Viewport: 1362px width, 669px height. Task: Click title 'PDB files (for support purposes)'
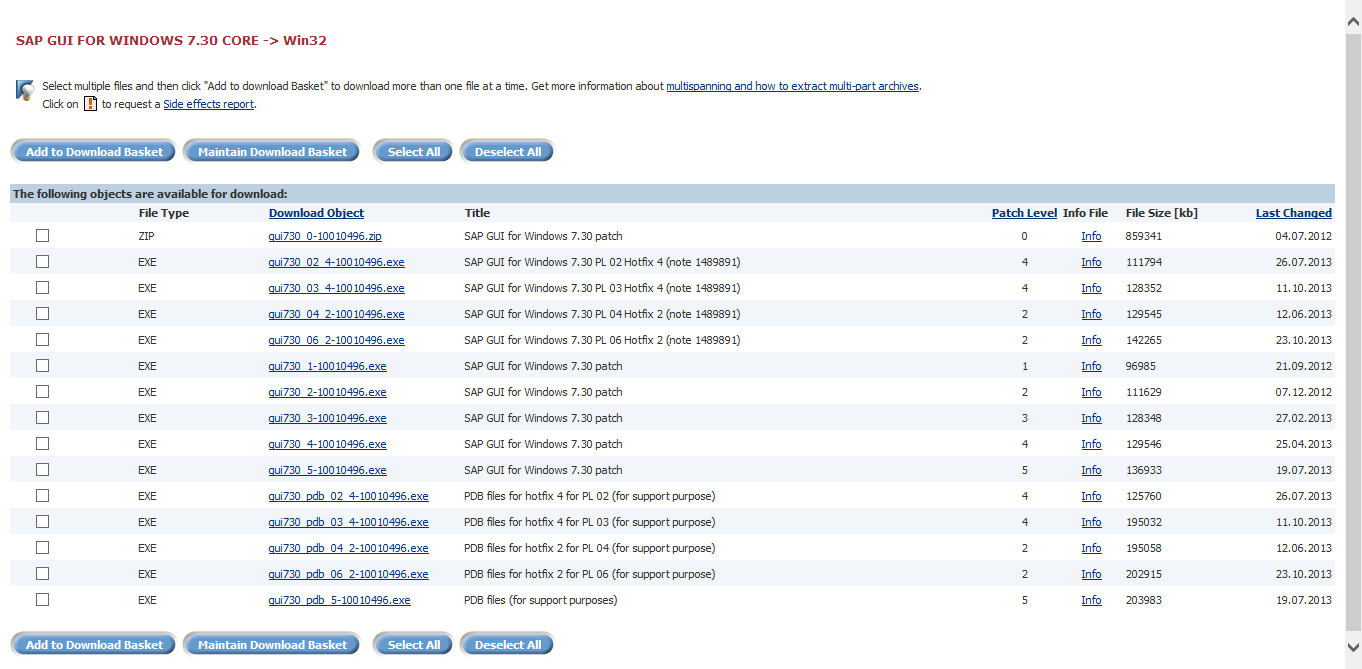pos(541,600)
